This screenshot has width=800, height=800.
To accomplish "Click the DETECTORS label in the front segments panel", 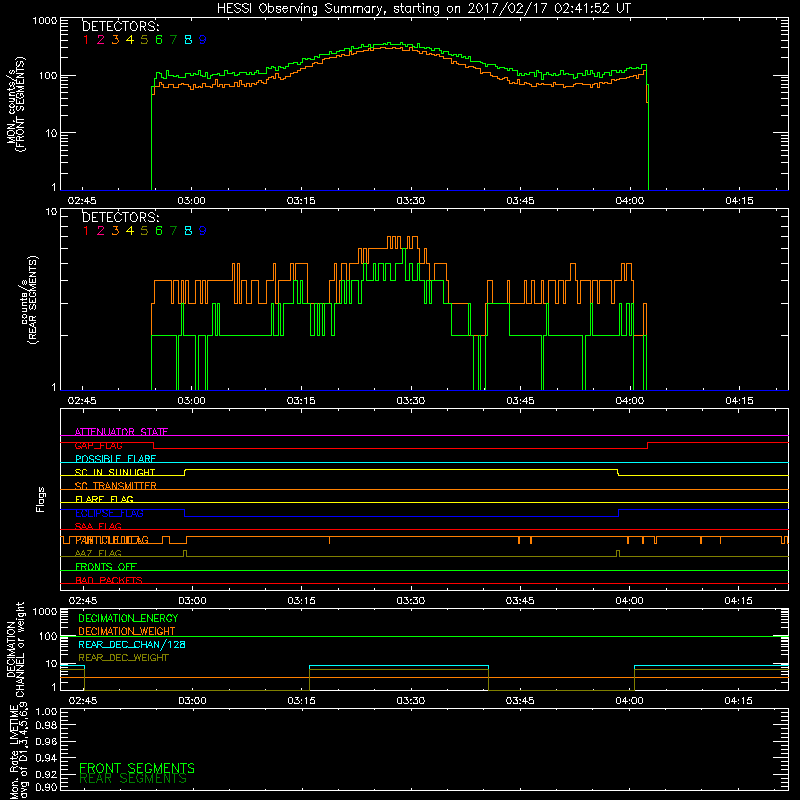I will 120,26.
